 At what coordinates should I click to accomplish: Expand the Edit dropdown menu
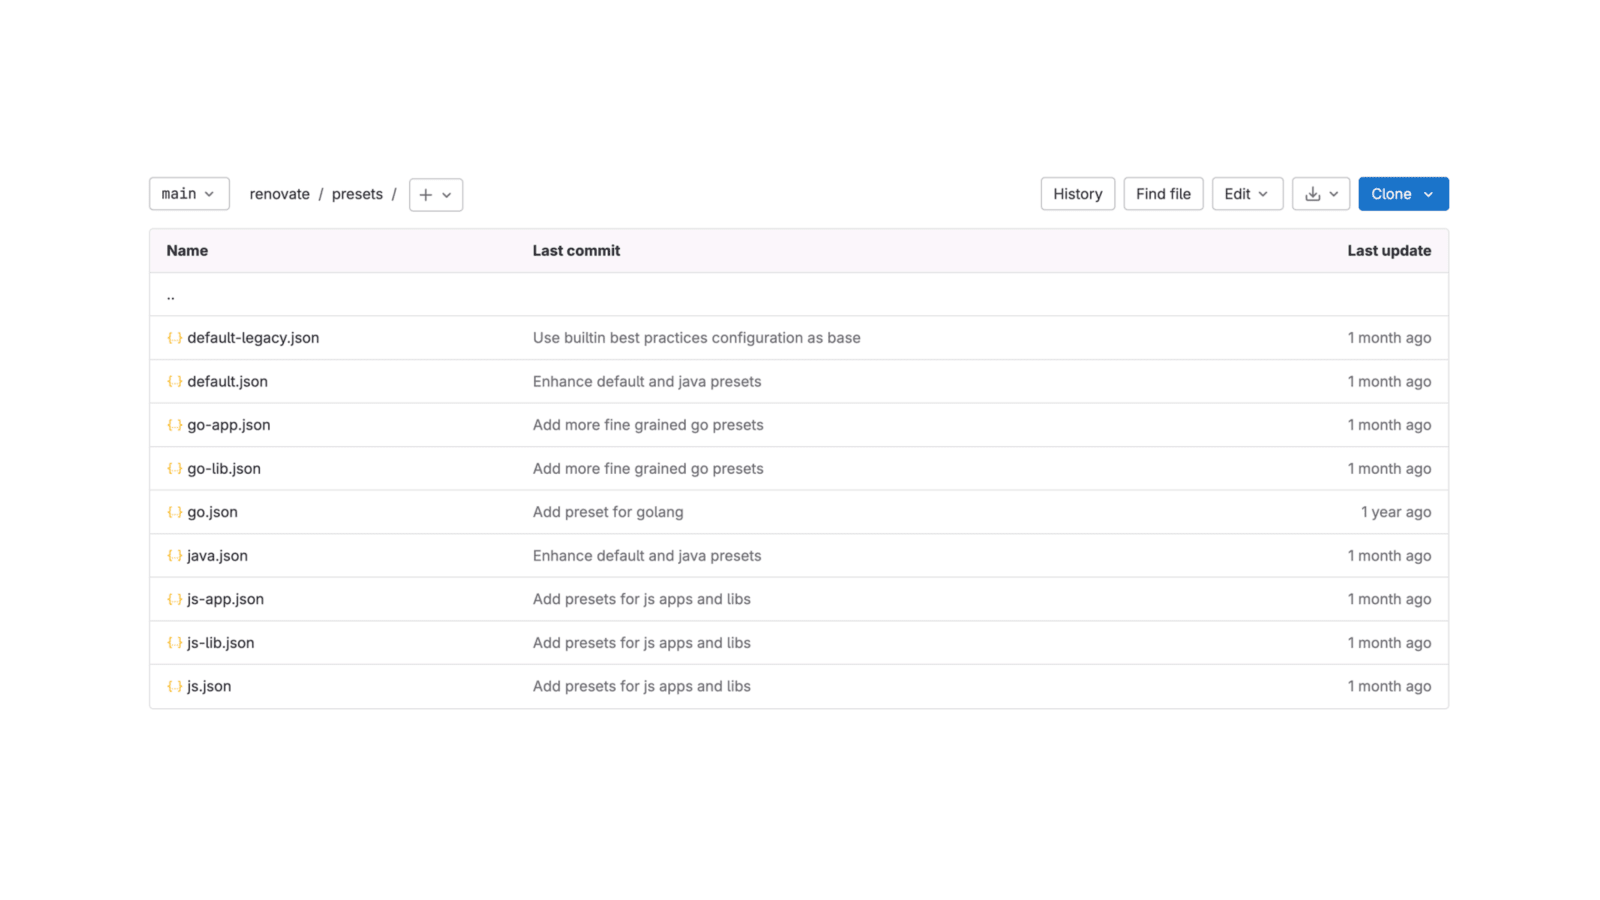pos(1247,194)
